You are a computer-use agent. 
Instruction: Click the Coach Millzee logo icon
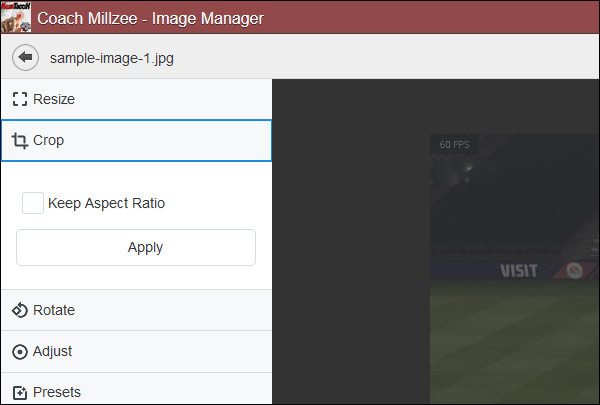(16, 17)
